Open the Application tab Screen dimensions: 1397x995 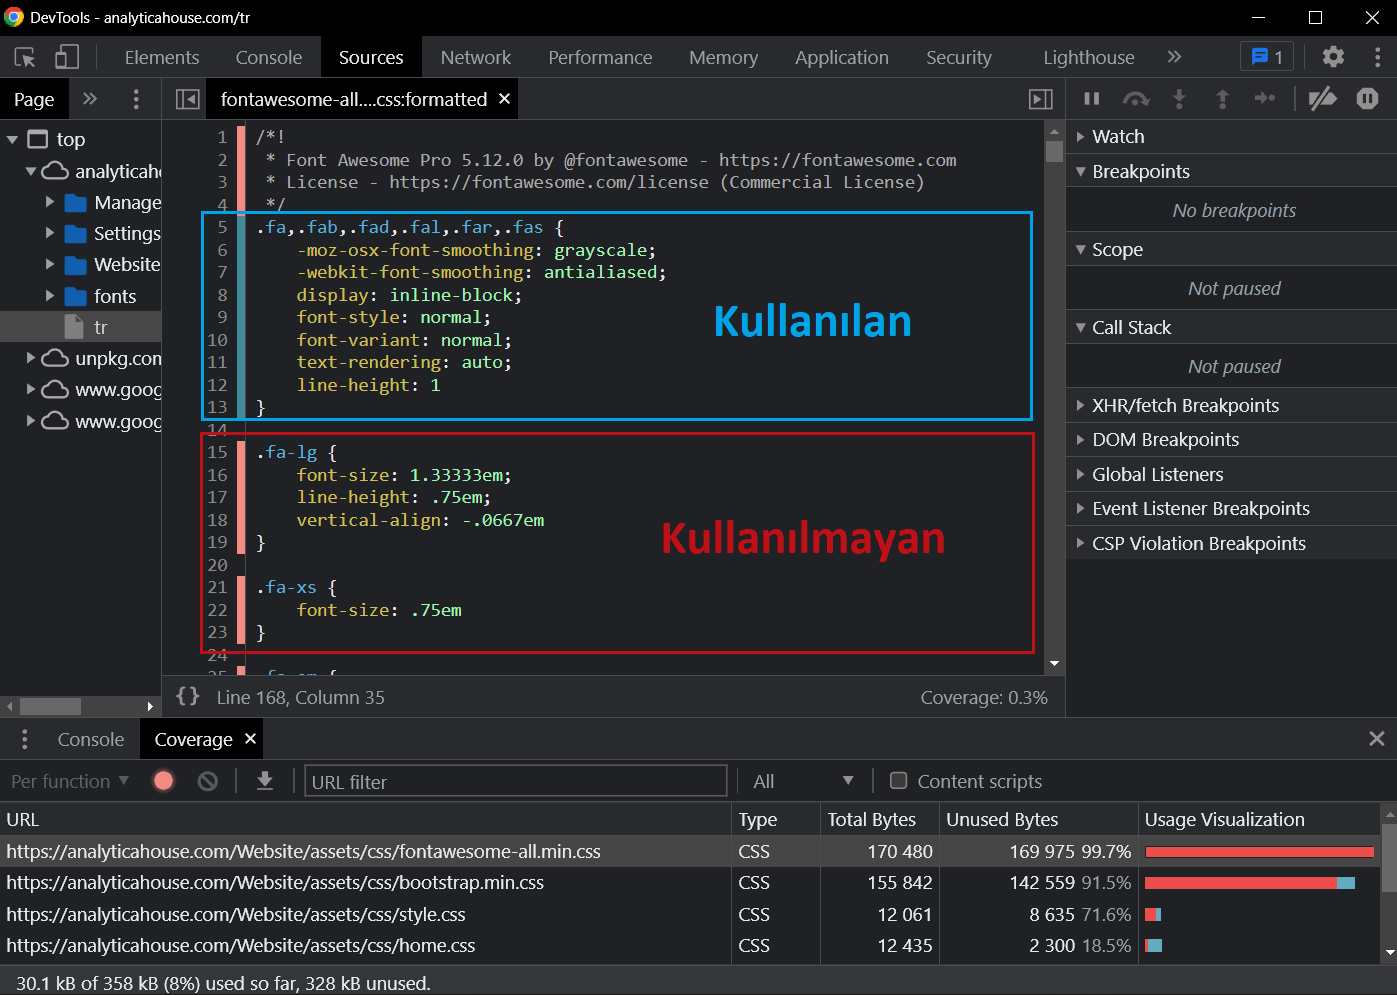click(842, 58)
